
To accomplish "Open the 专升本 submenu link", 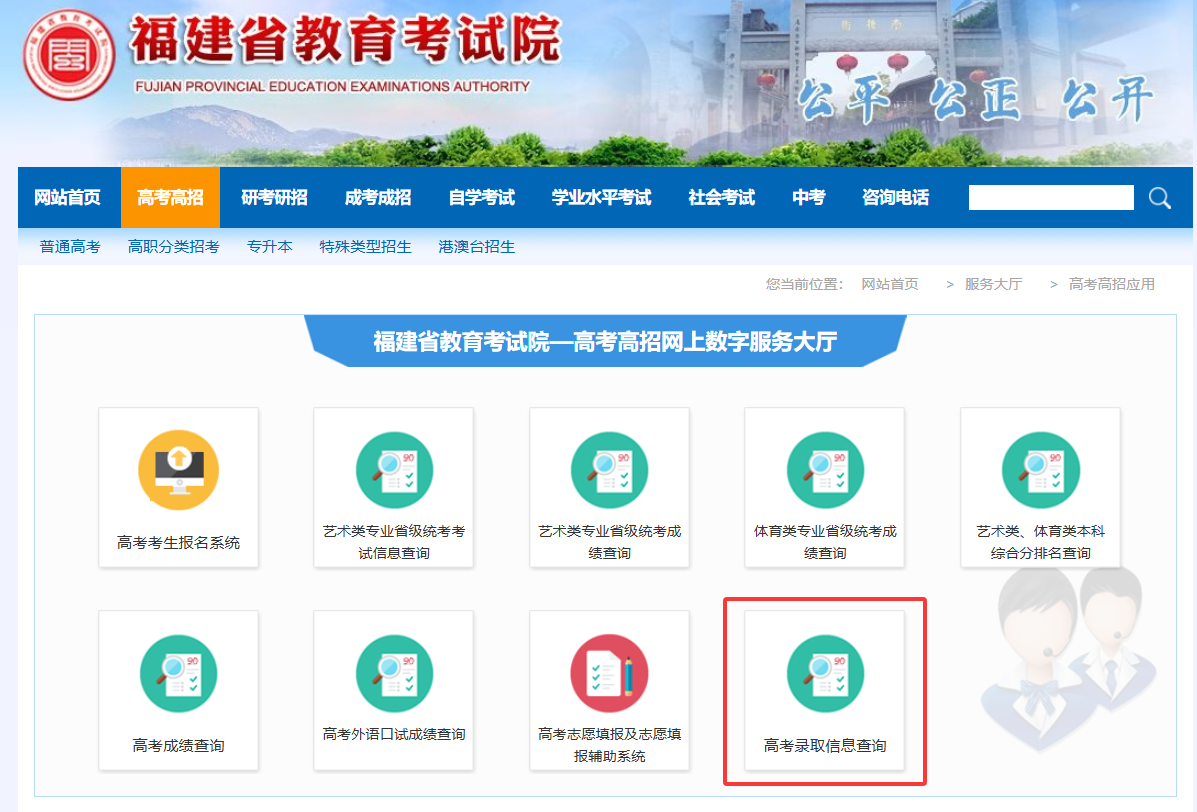I will [269, 246].
